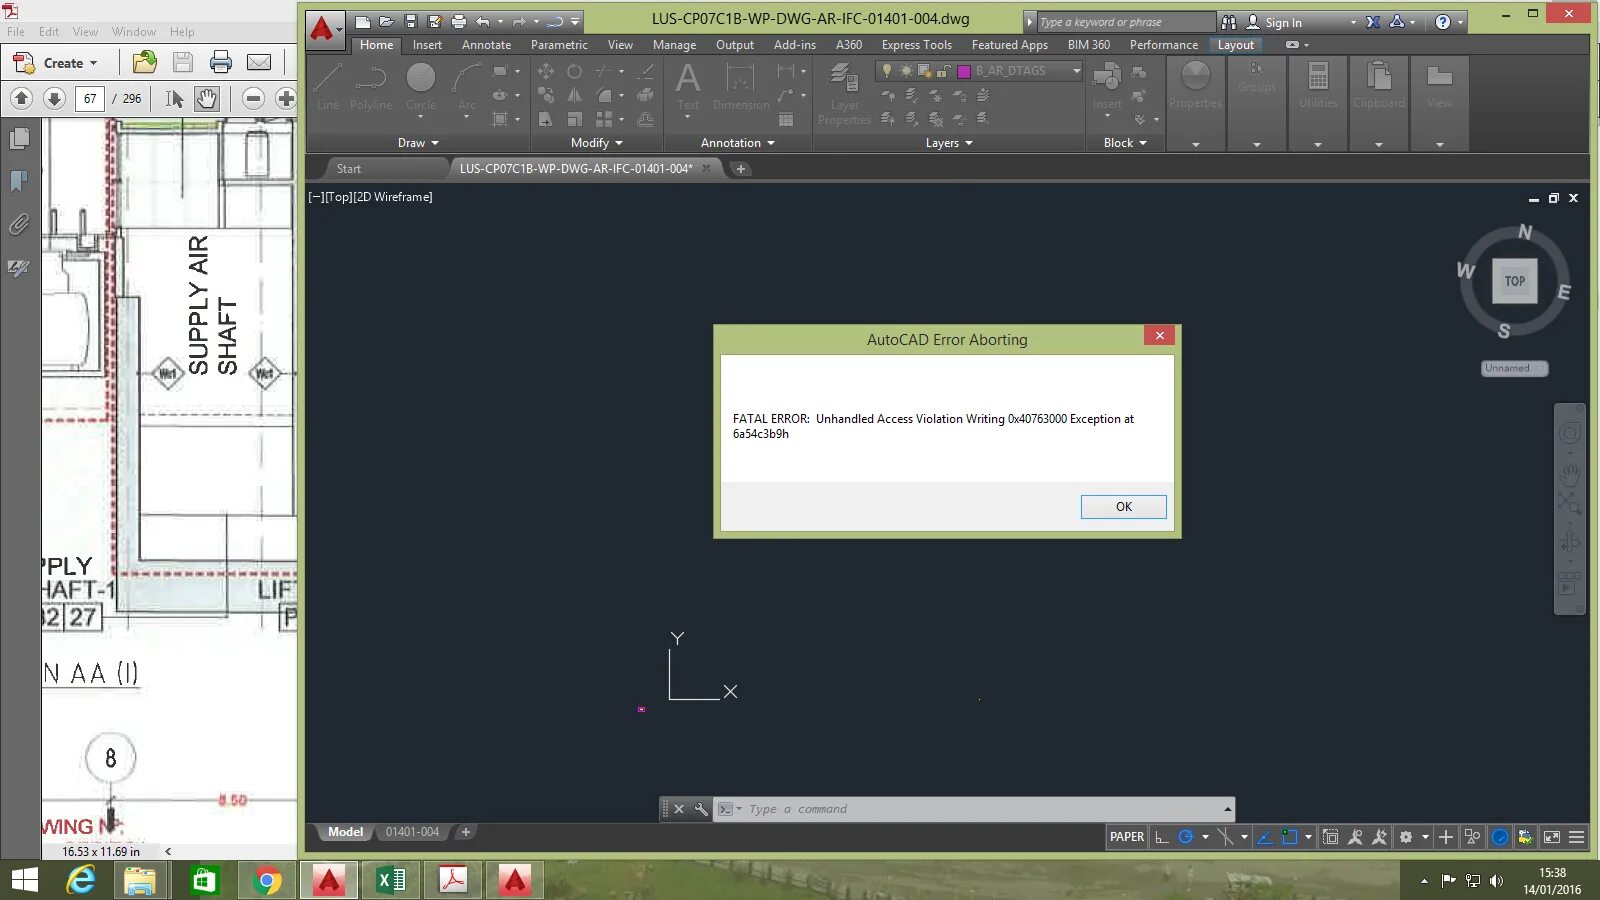The width and height of the screenshot is (1600, 900).
Task: Toggle Polar tracking in AutoCAD status bar
Action: [x=1186, y=837]
